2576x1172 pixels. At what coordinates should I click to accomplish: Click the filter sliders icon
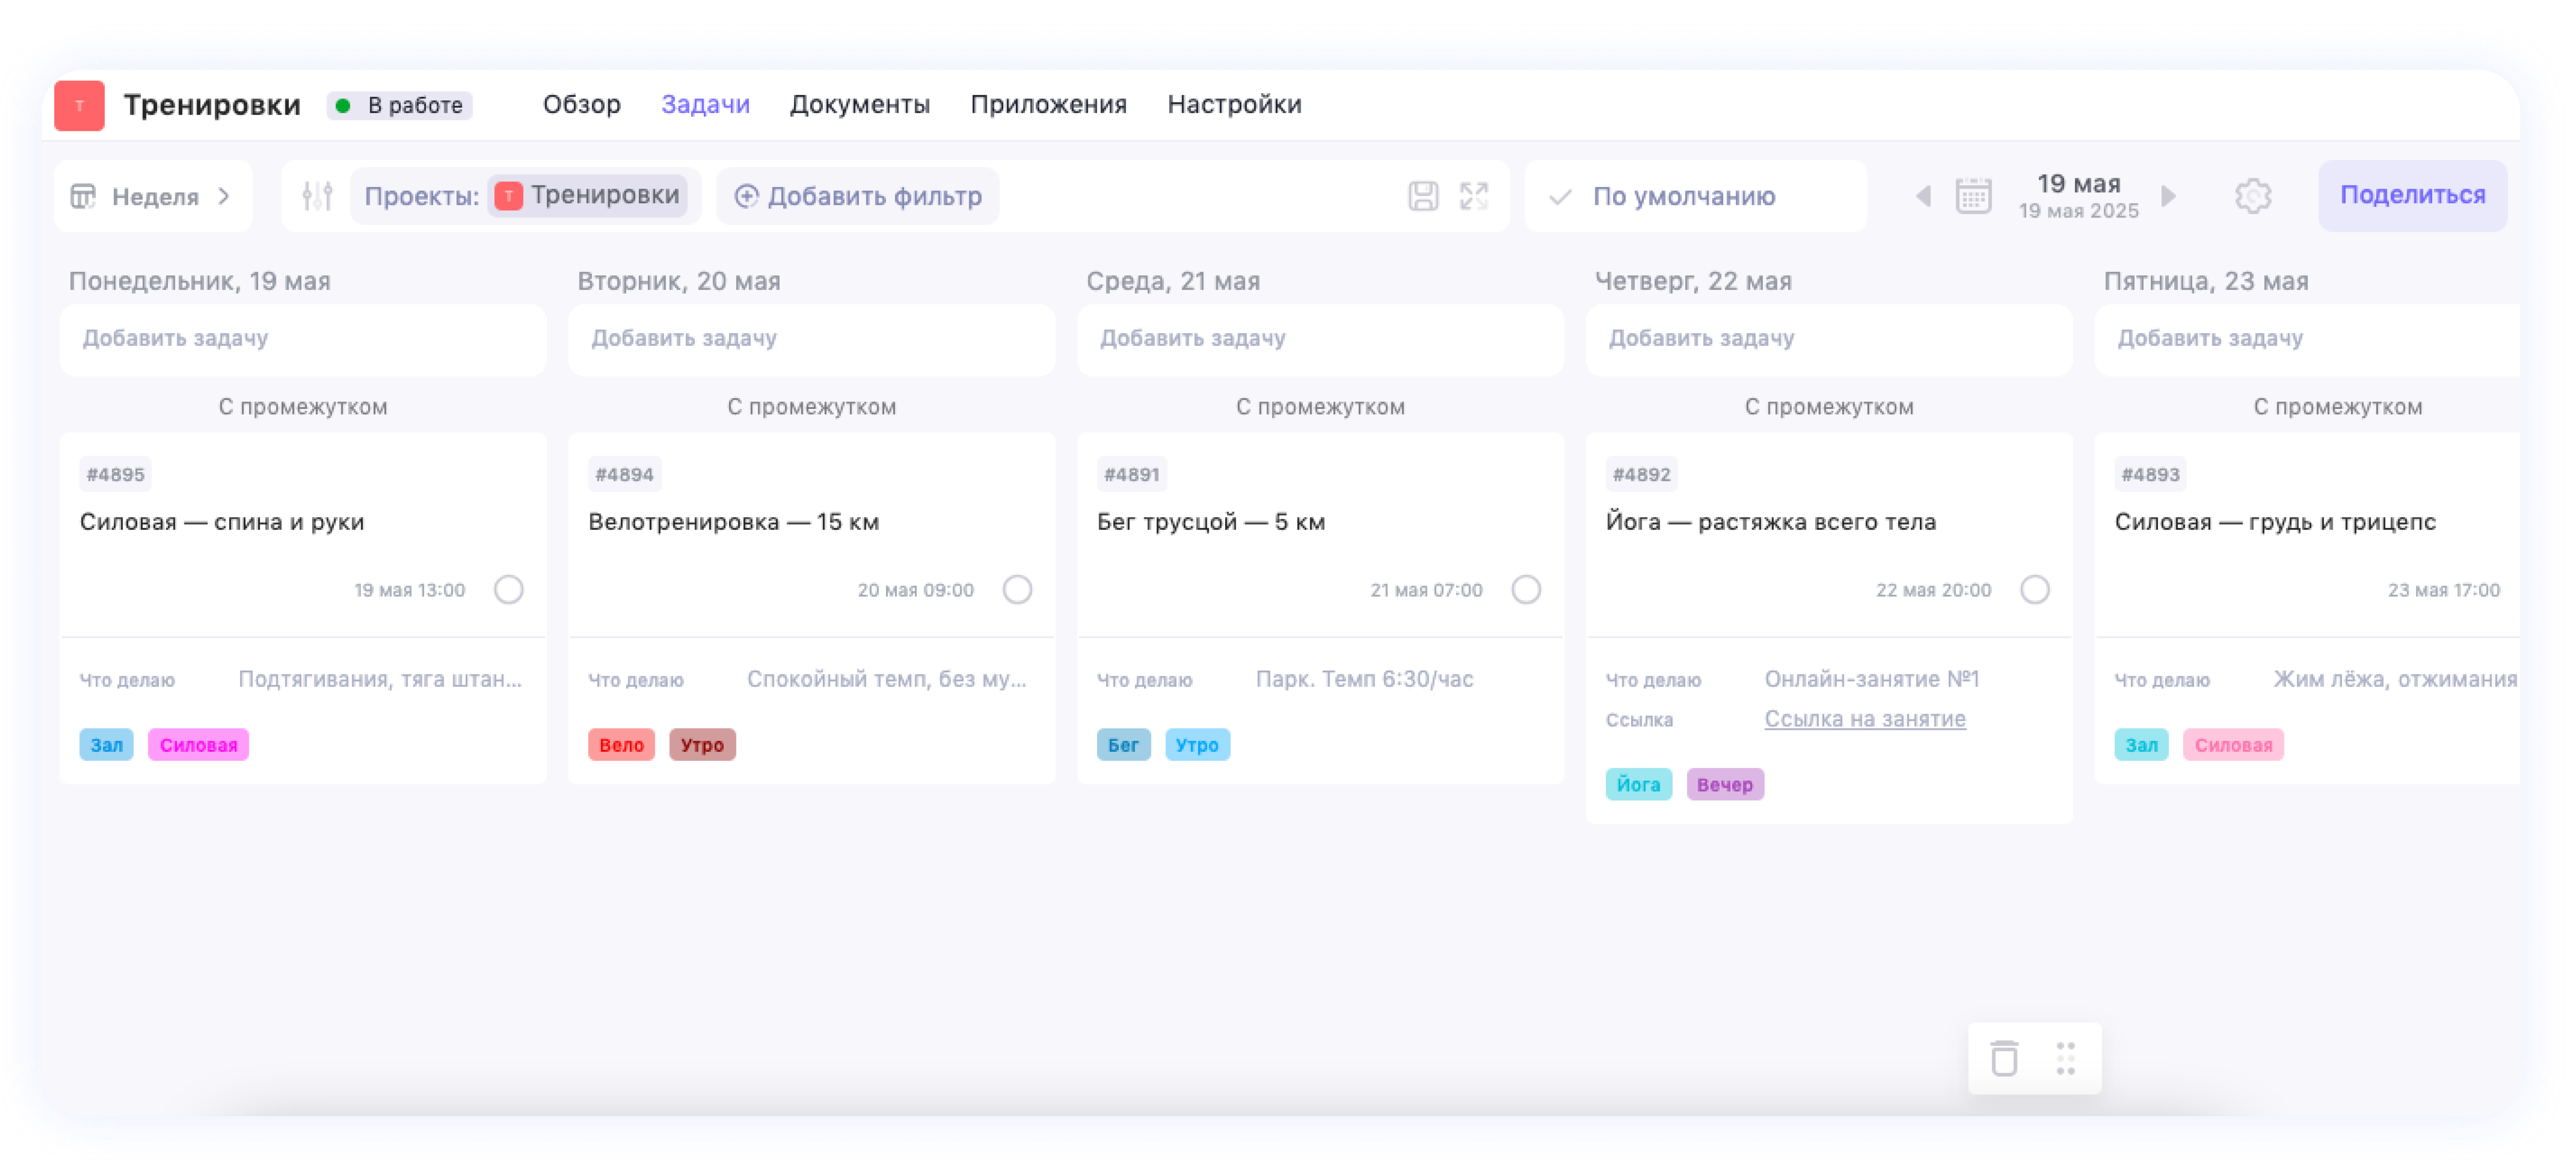pyautogui.click(x=317, y=196)
